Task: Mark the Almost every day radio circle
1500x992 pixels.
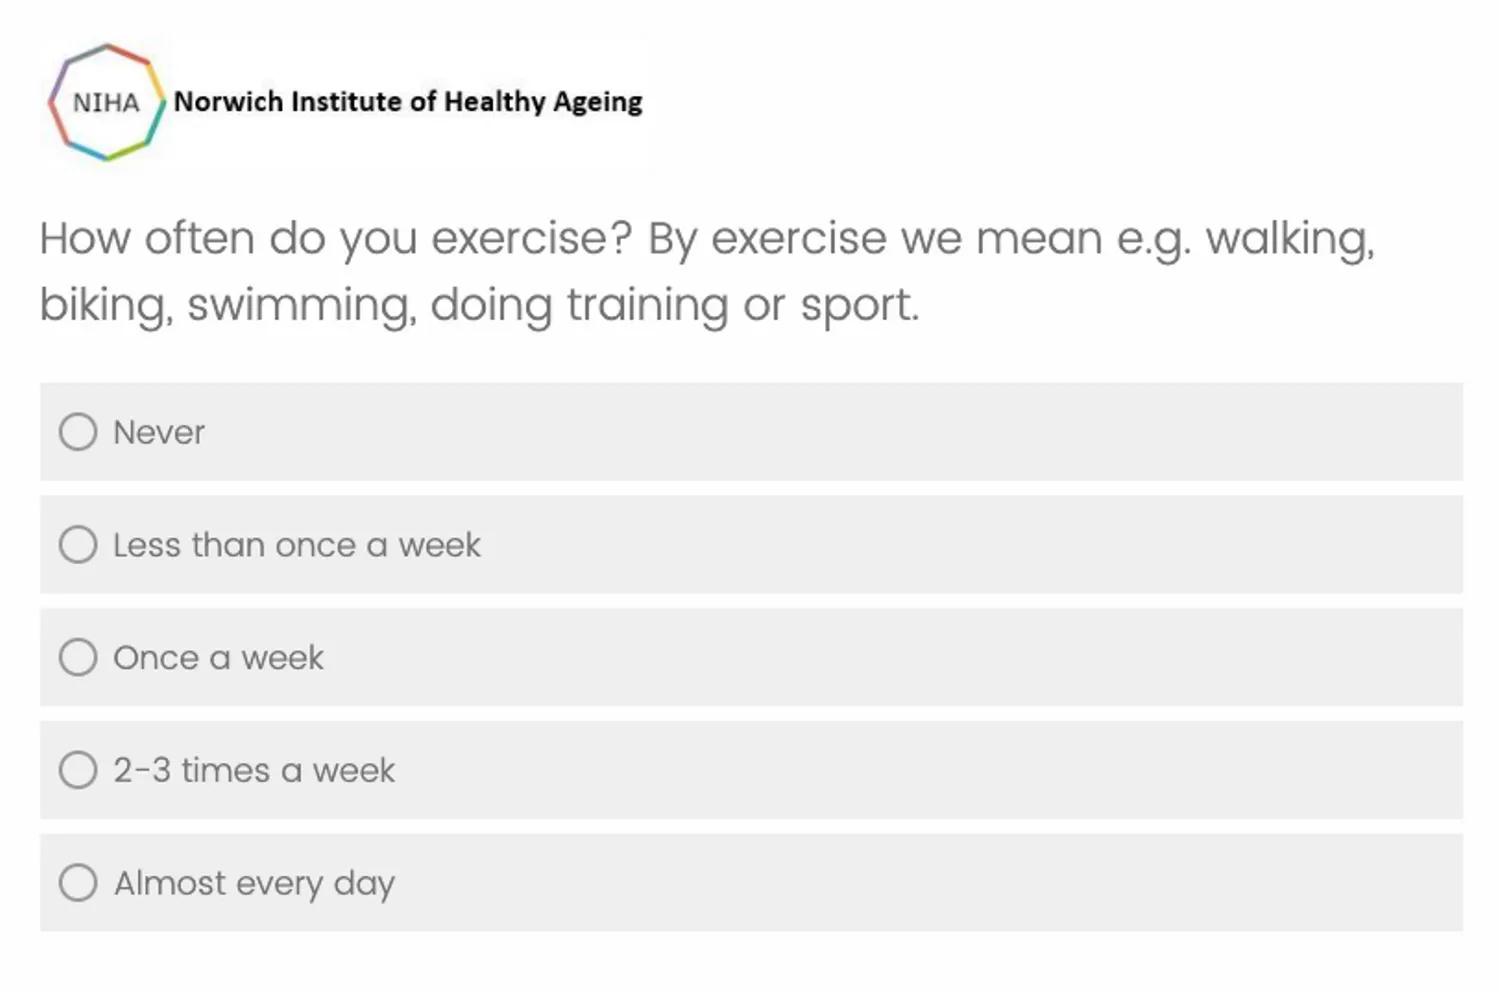Action: (78, 883)
